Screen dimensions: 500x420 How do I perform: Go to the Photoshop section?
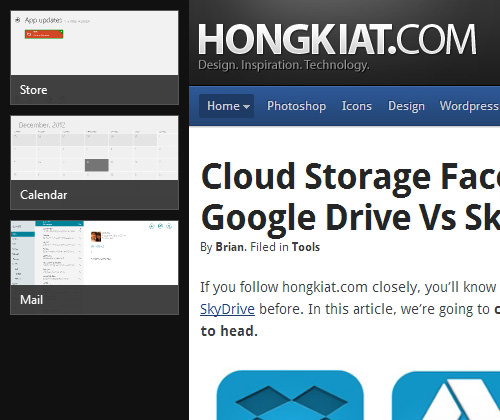296,106
